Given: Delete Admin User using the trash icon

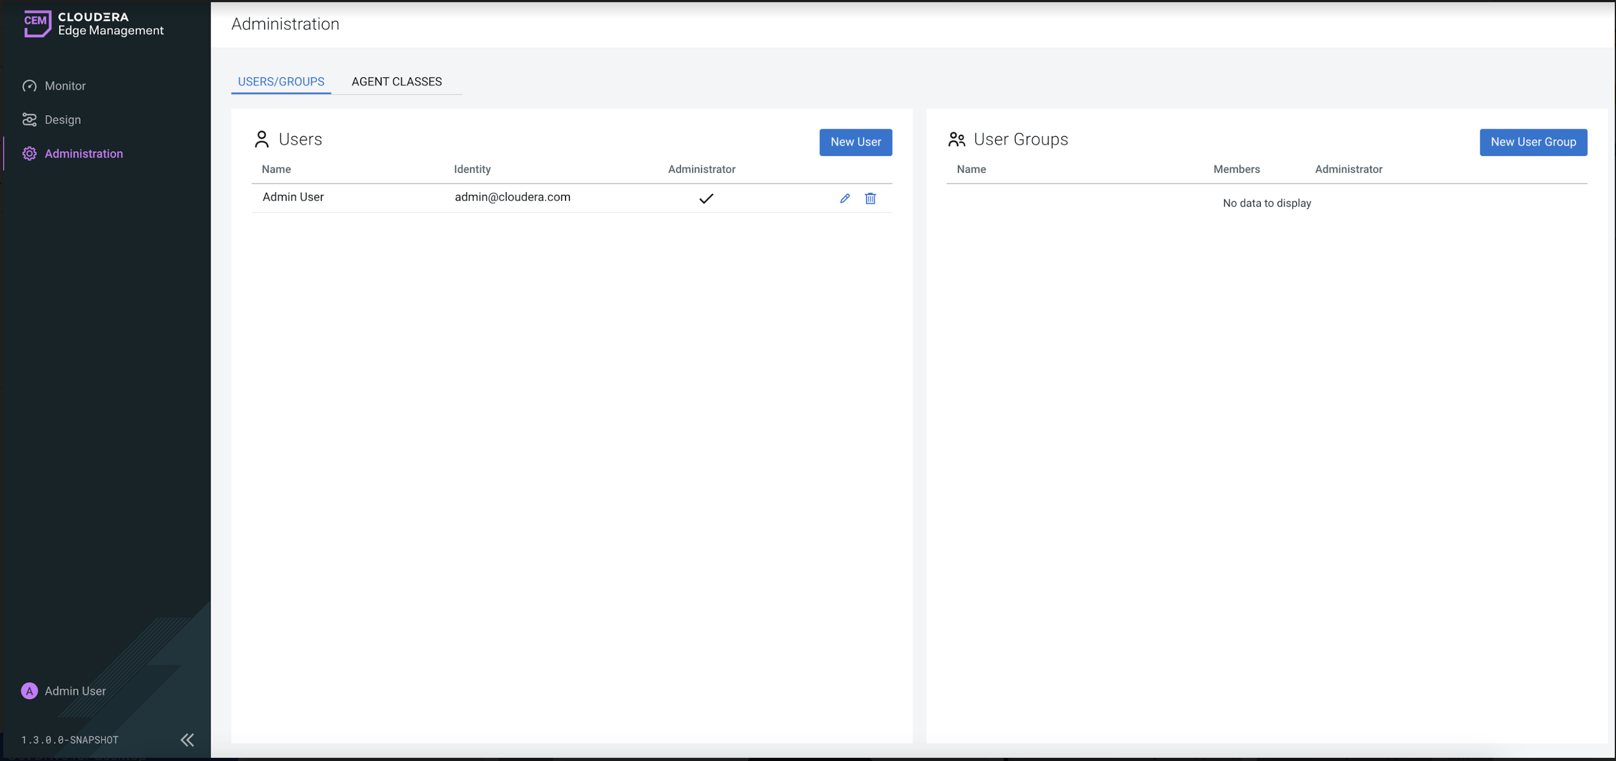Looking at the screenshot, I should pyautogui.click(x=870, y=199).
